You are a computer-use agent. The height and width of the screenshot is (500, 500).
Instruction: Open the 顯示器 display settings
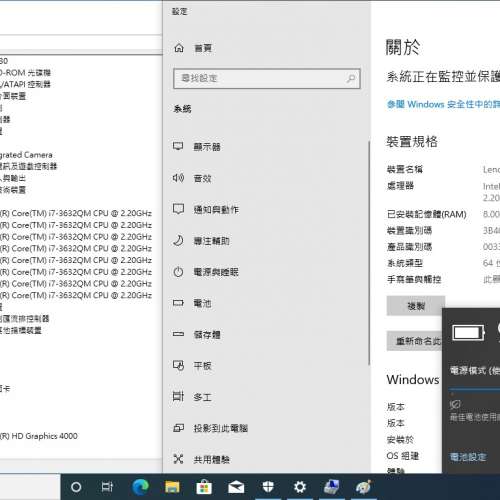(x=197, y=147)
